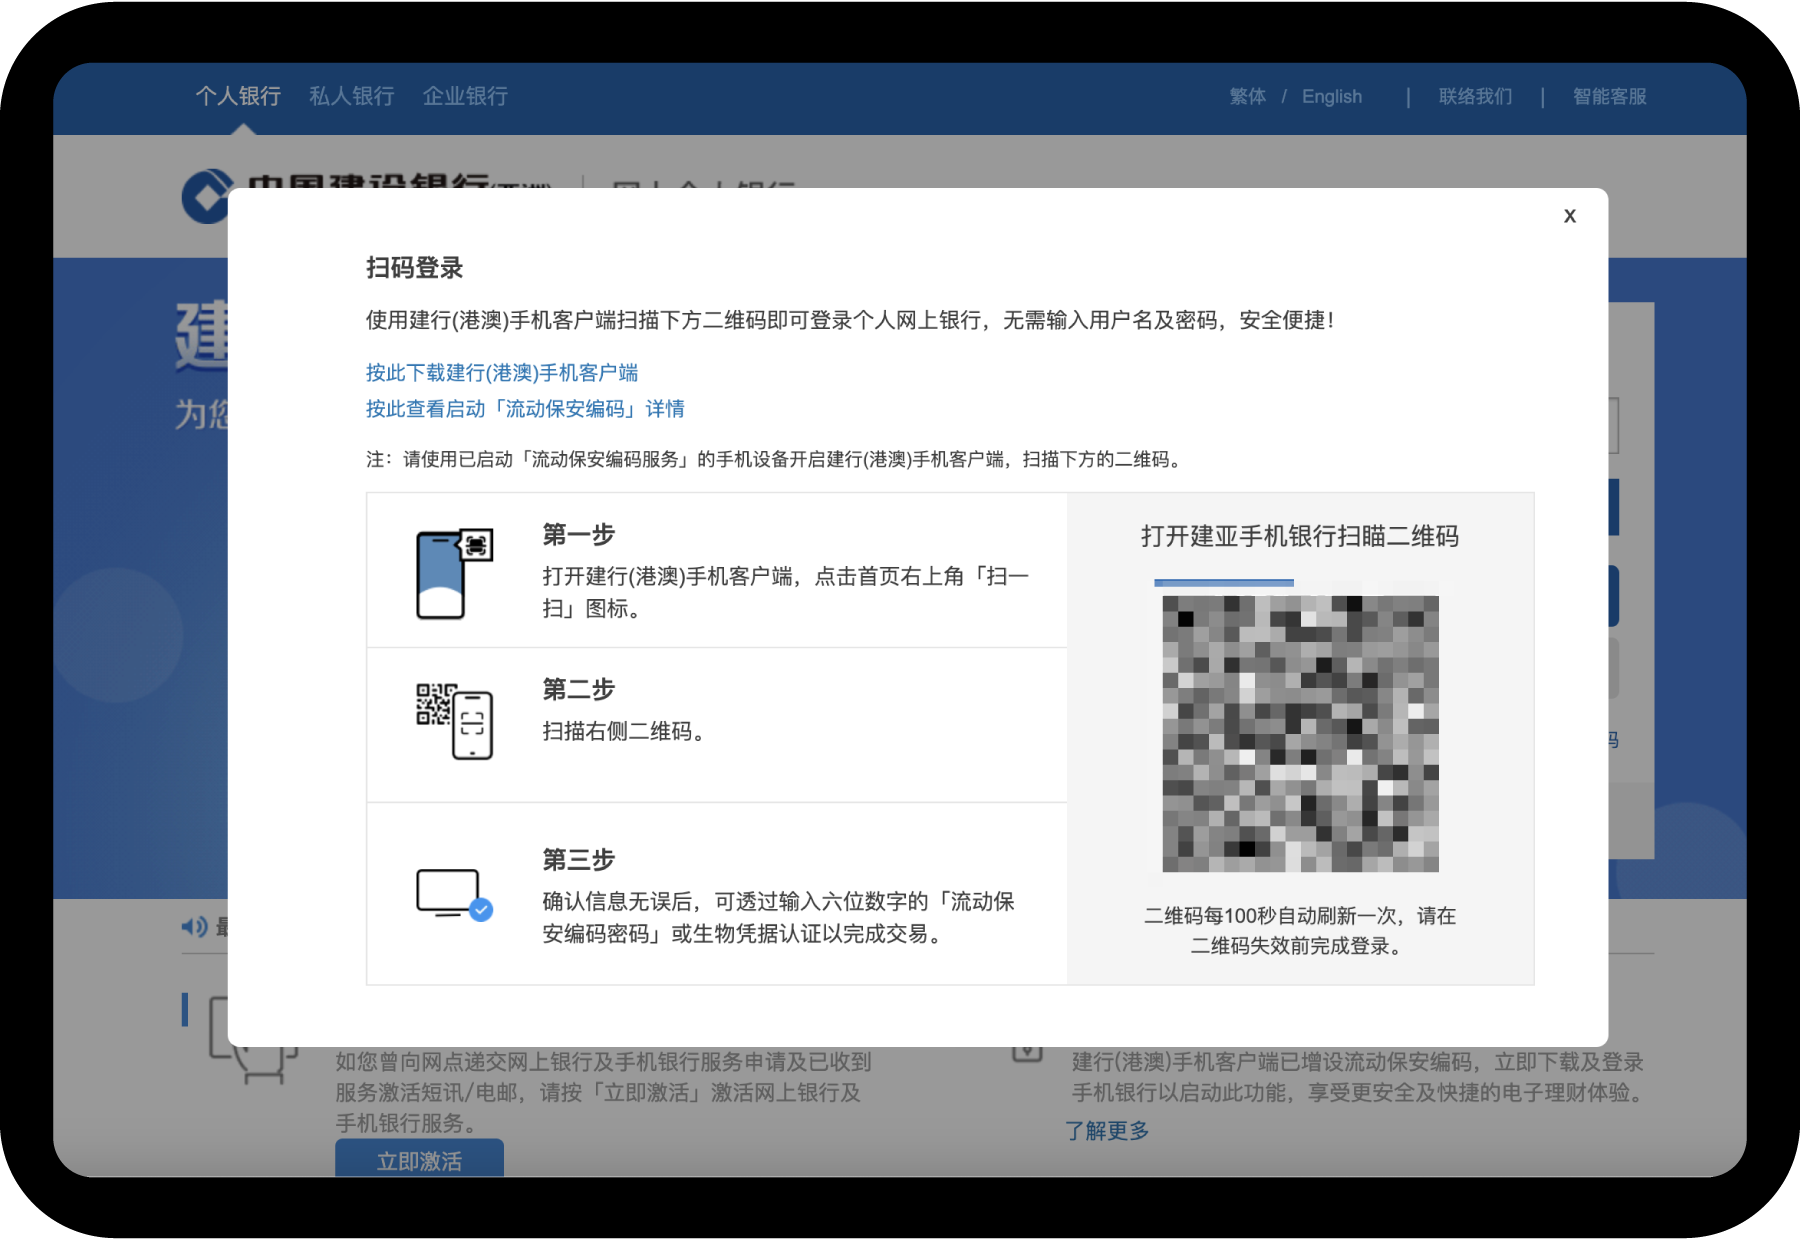The image size is (1800, 1240).
Task: Select the 私人银行 tab
Action: pyautogui.click(x=352, y=96)
